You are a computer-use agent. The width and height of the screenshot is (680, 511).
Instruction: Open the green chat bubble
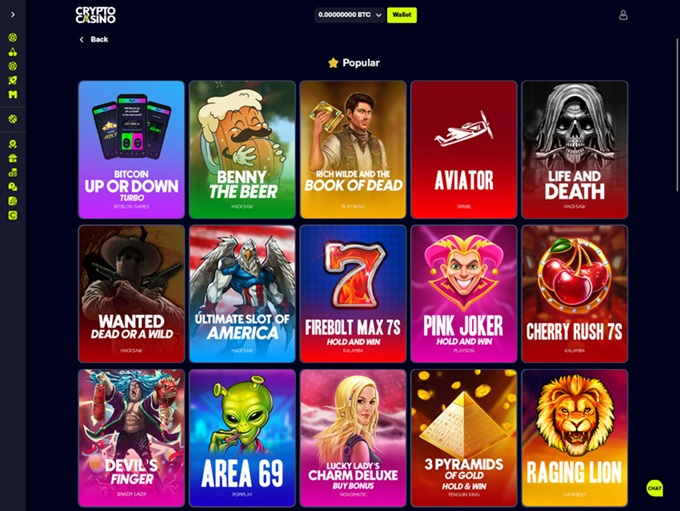point(654,488)
